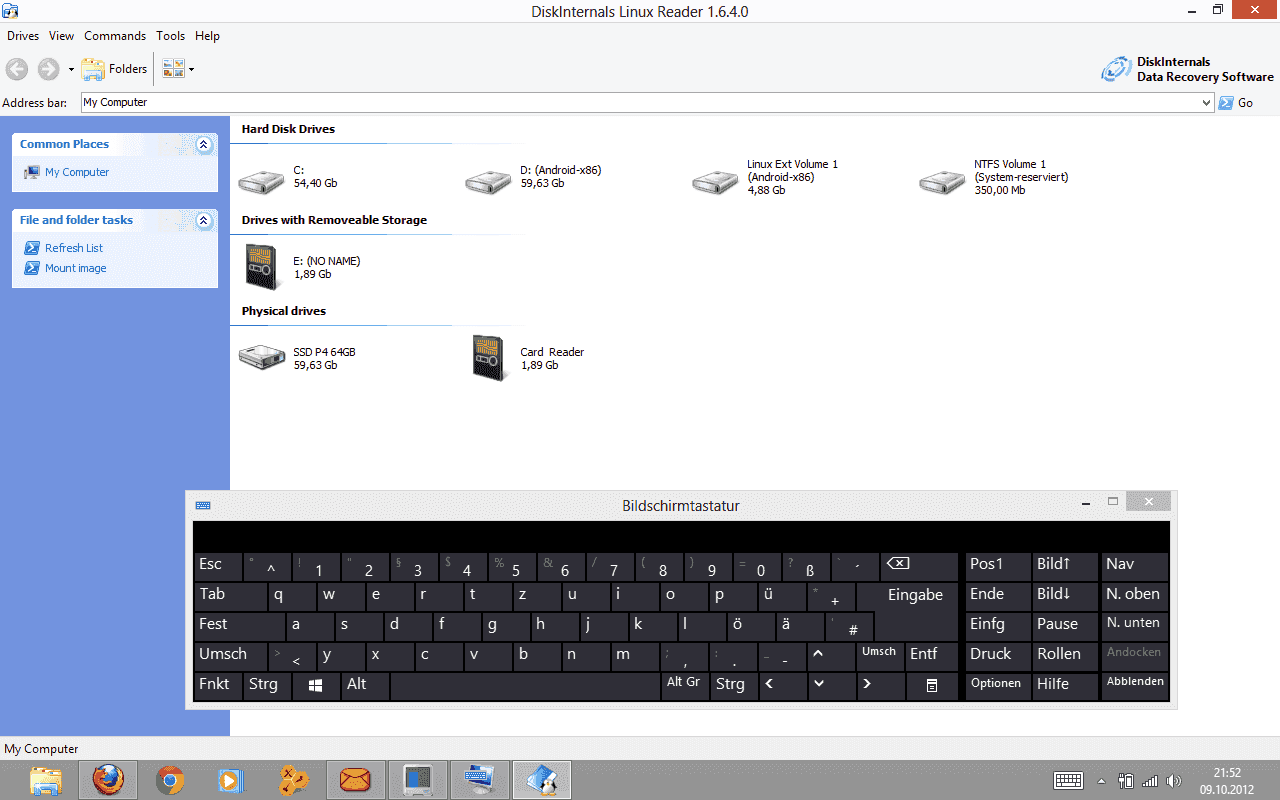Open navigation history dropdown arrow
The width and height of the screenshot is (1280, 800).
(x=71, y=70)
